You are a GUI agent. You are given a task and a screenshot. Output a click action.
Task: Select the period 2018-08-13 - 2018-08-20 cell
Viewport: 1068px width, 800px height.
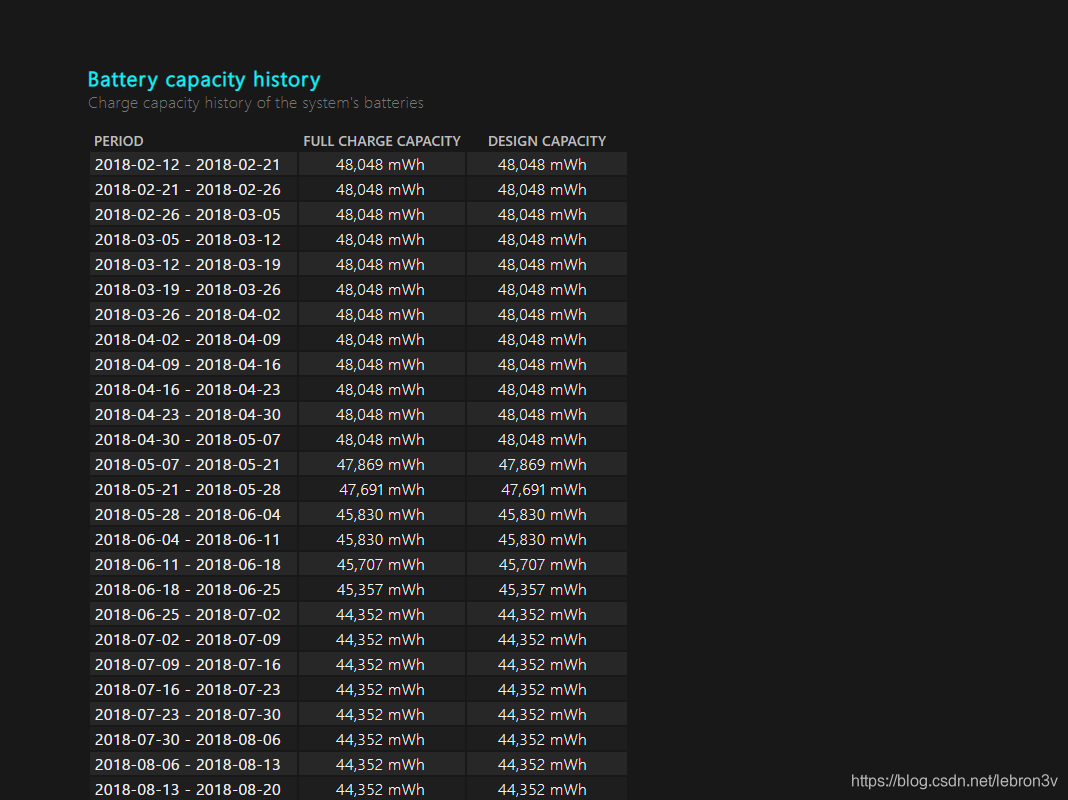pos(188,789)
